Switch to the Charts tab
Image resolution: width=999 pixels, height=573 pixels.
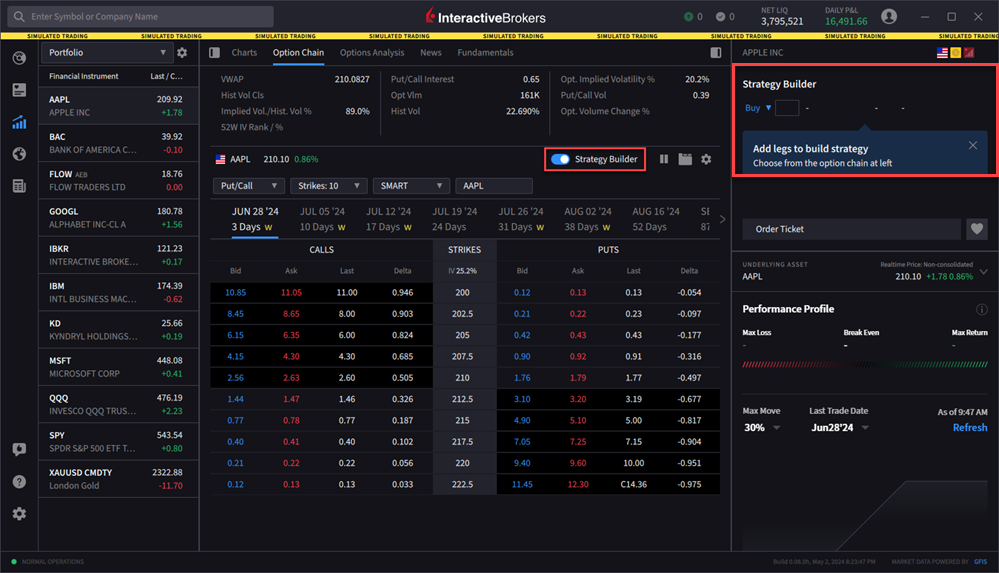click(x=244, y=53)
